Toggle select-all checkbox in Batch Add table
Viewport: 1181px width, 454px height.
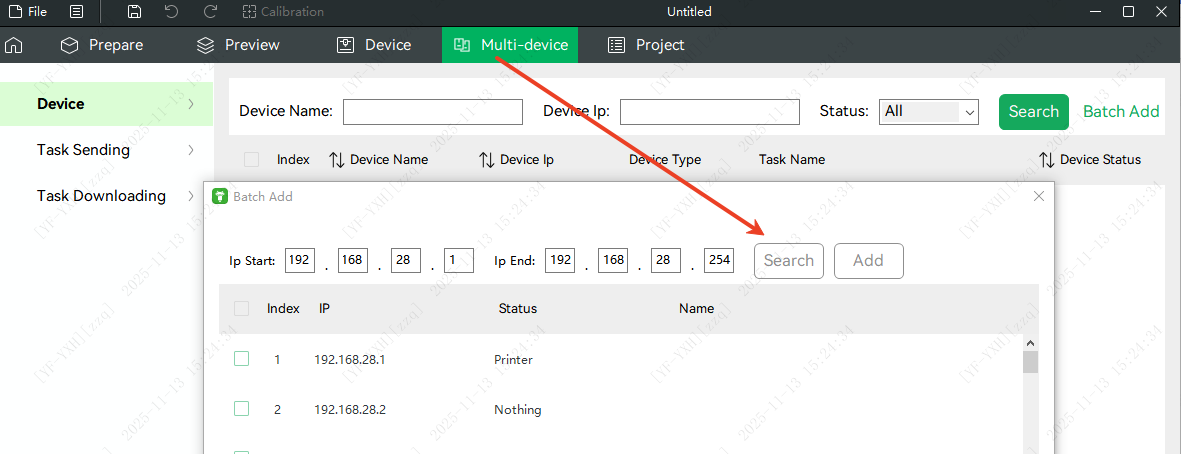(241, 309)
